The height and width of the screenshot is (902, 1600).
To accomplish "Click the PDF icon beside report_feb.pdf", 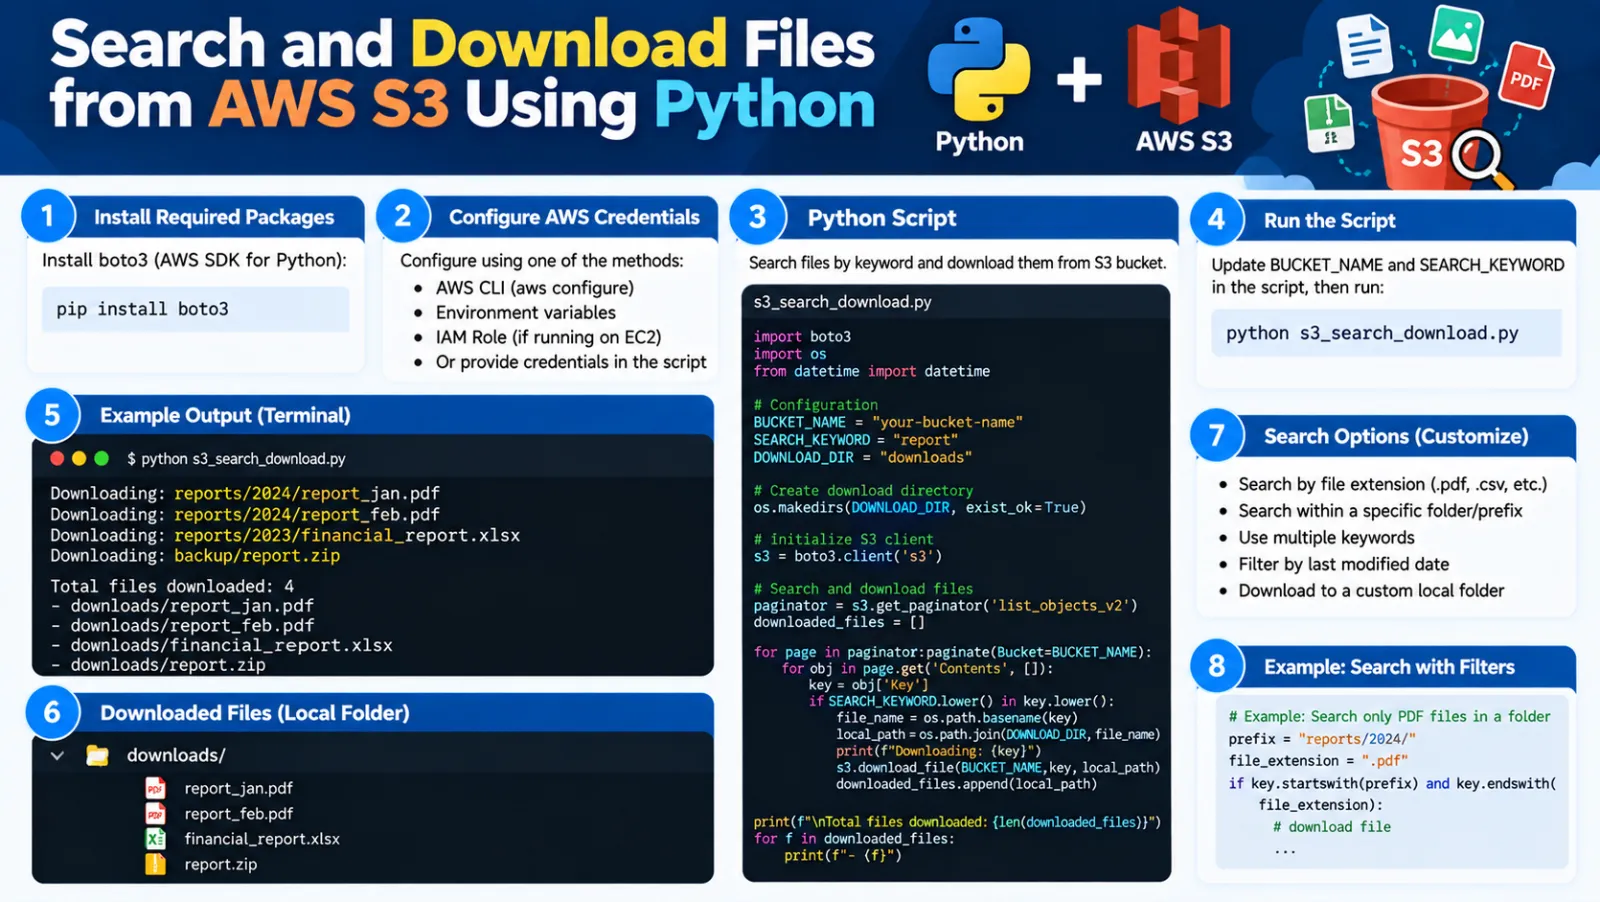I will click(x=155, y=814).
